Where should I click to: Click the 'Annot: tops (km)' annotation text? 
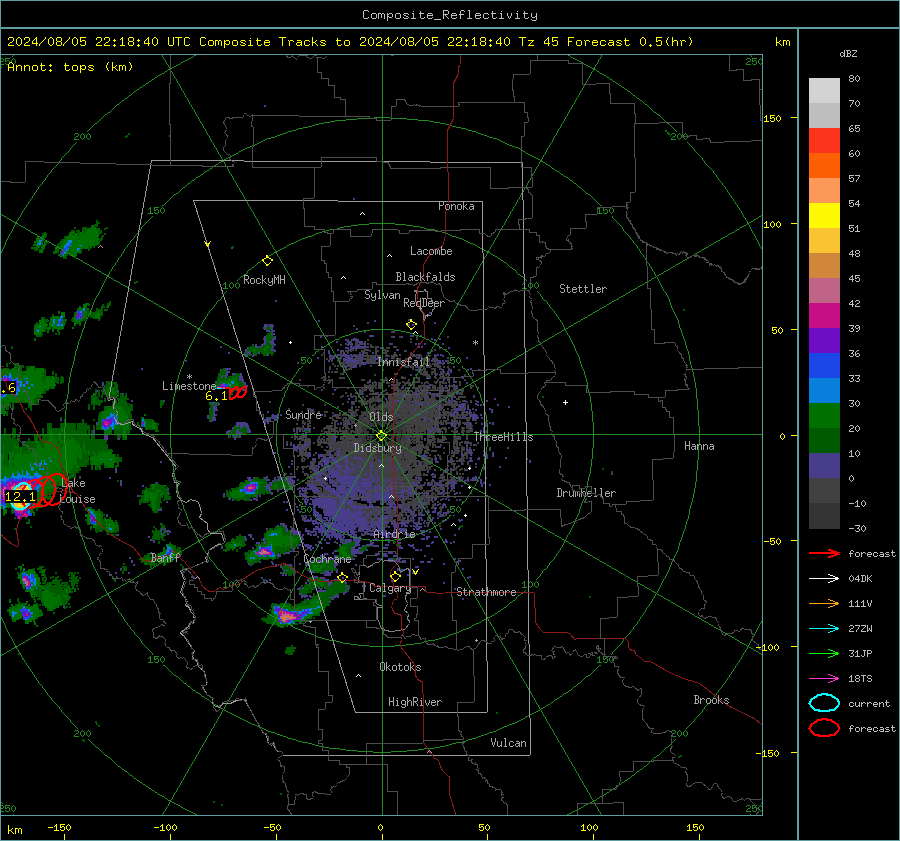pos(70,67)
